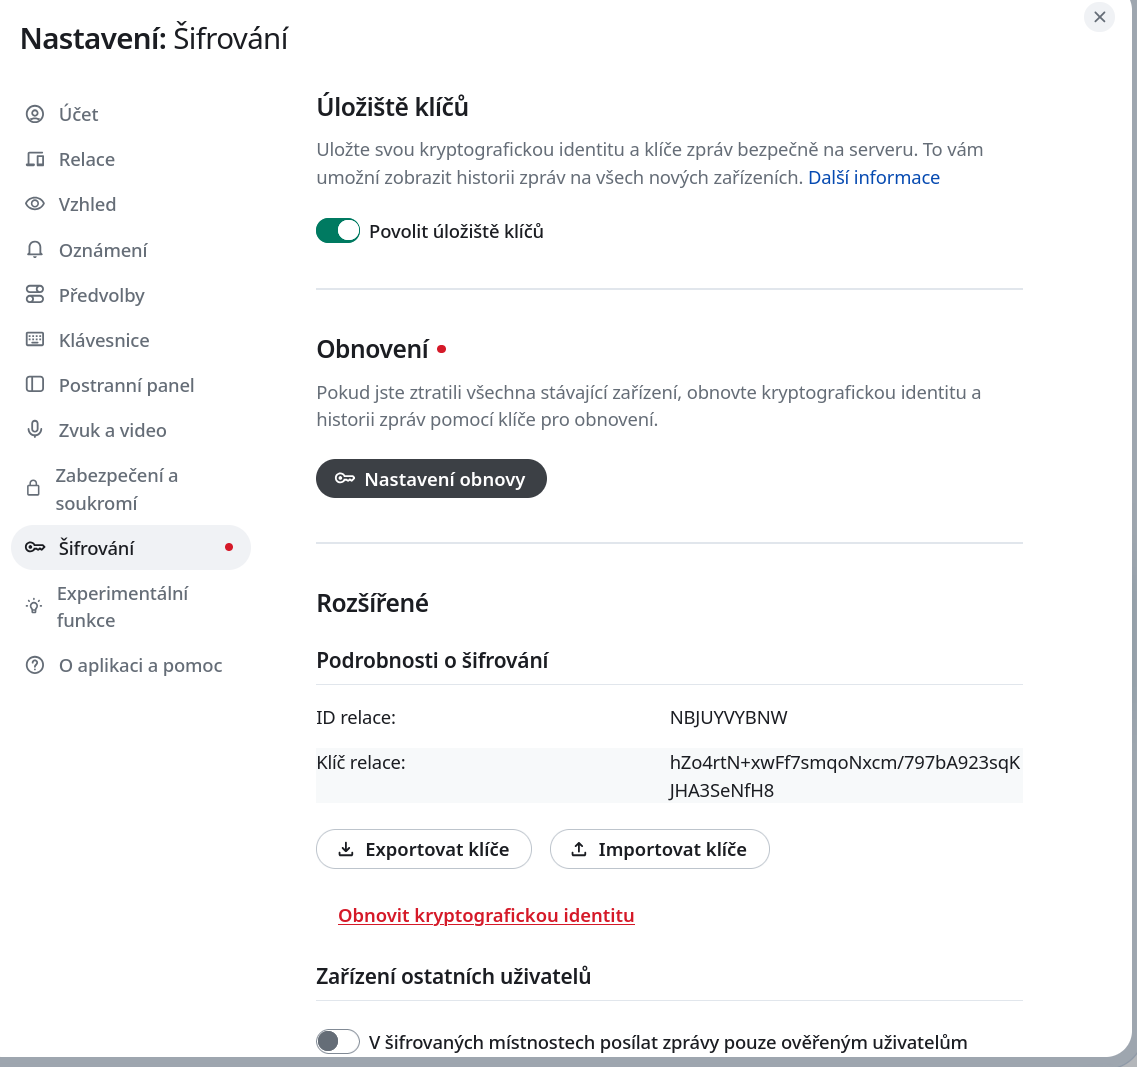The width and height of the screenshot is (1137, 1067).
Task: Disable the Povolit úložiště klíčů toggle
Action: pyautogui.click(x=338, y=230)
